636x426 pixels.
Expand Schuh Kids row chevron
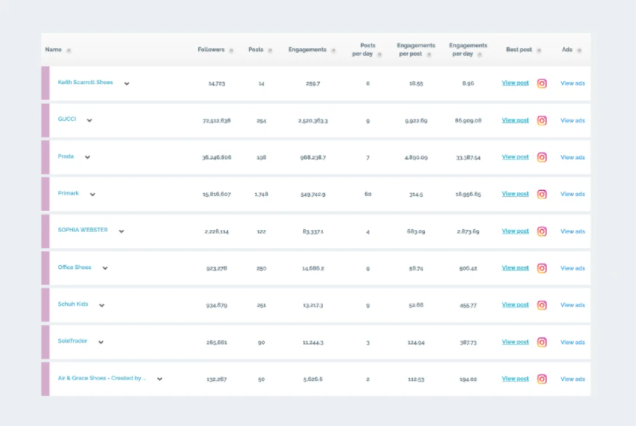(x=102, y=305)
